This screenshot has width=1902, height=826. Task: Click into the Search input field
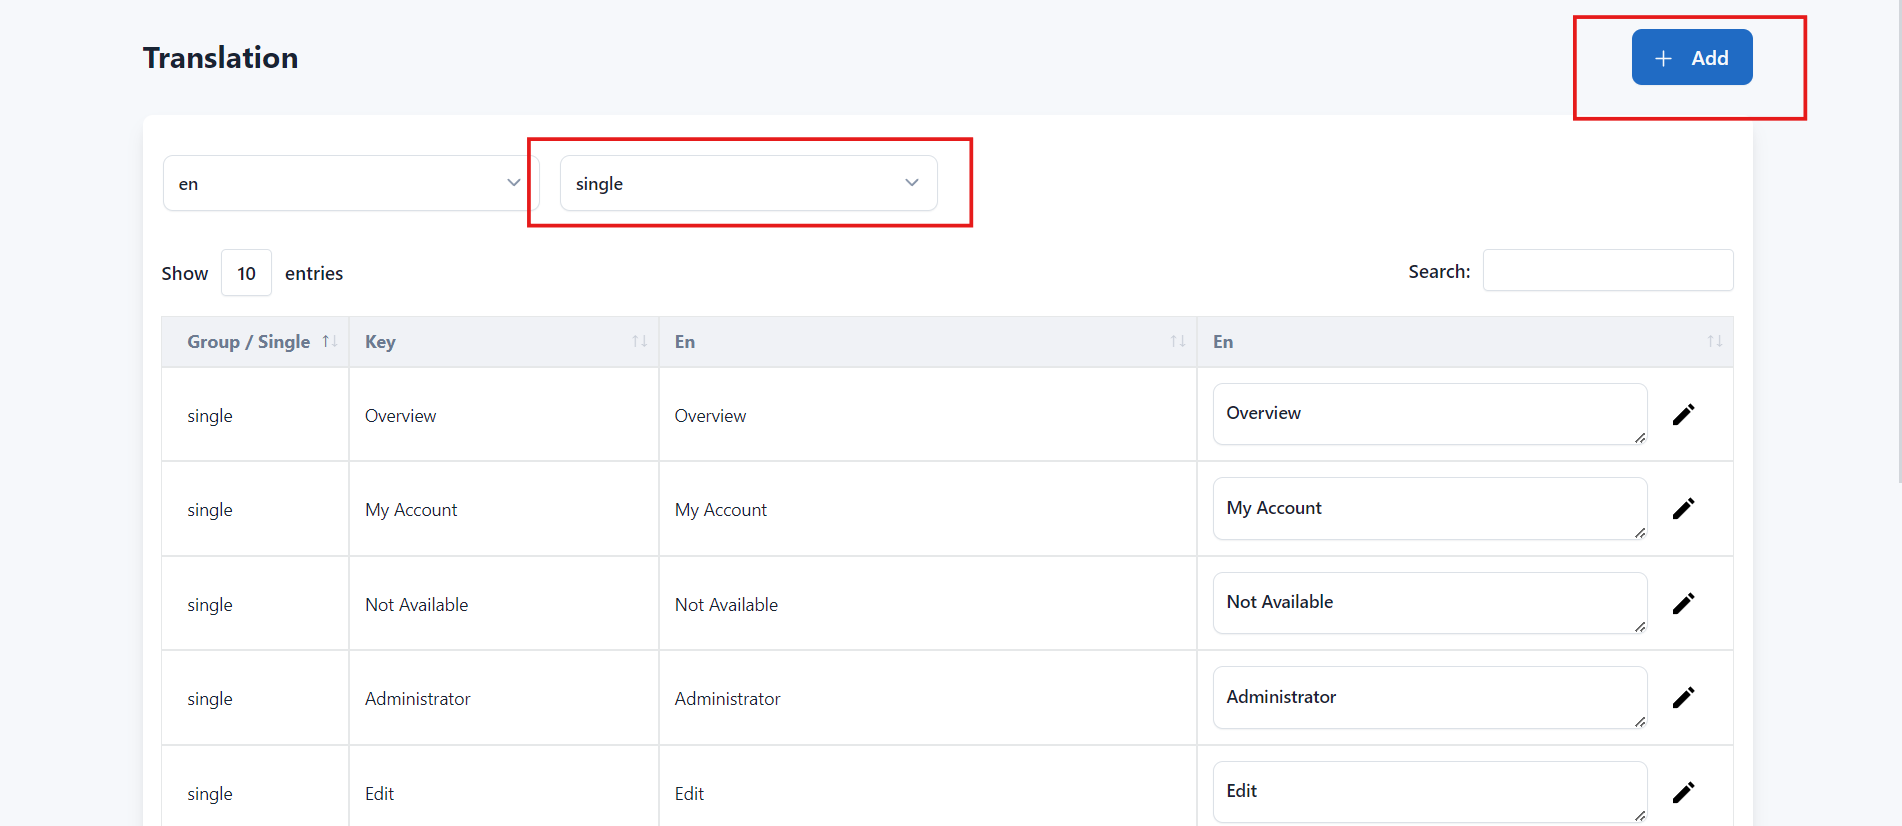1607,271
